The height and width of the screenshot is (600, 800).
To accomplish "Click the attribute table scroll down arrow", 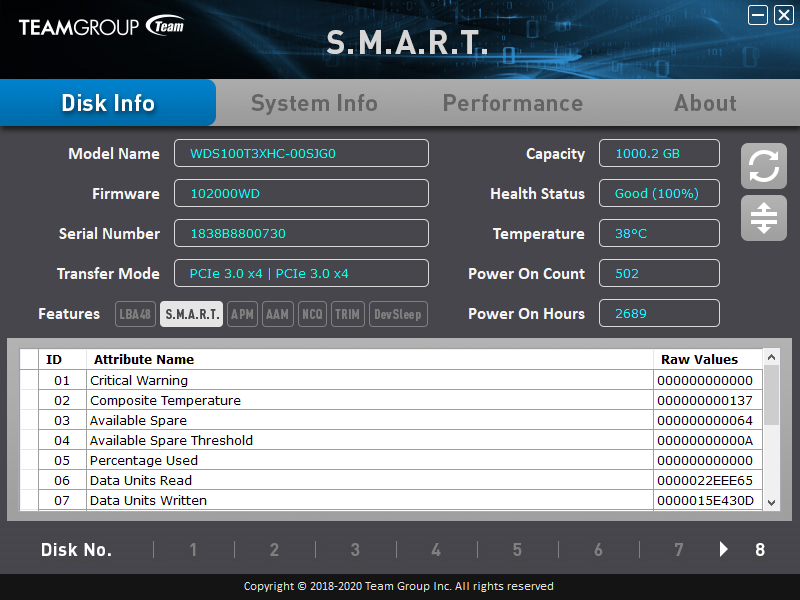I will point(771,503).
